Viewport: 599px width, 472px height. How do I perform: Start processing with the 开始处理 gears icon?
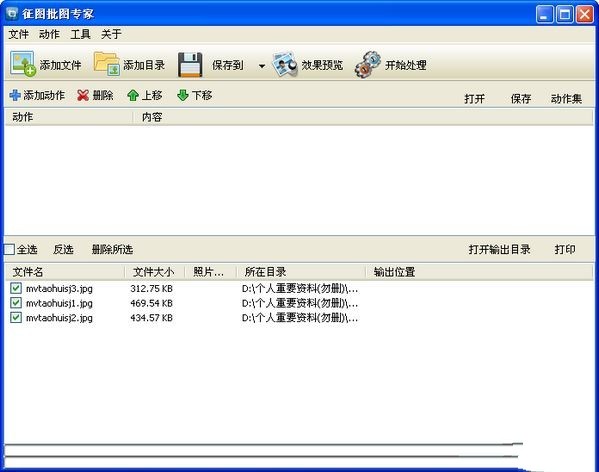[368, 65]
